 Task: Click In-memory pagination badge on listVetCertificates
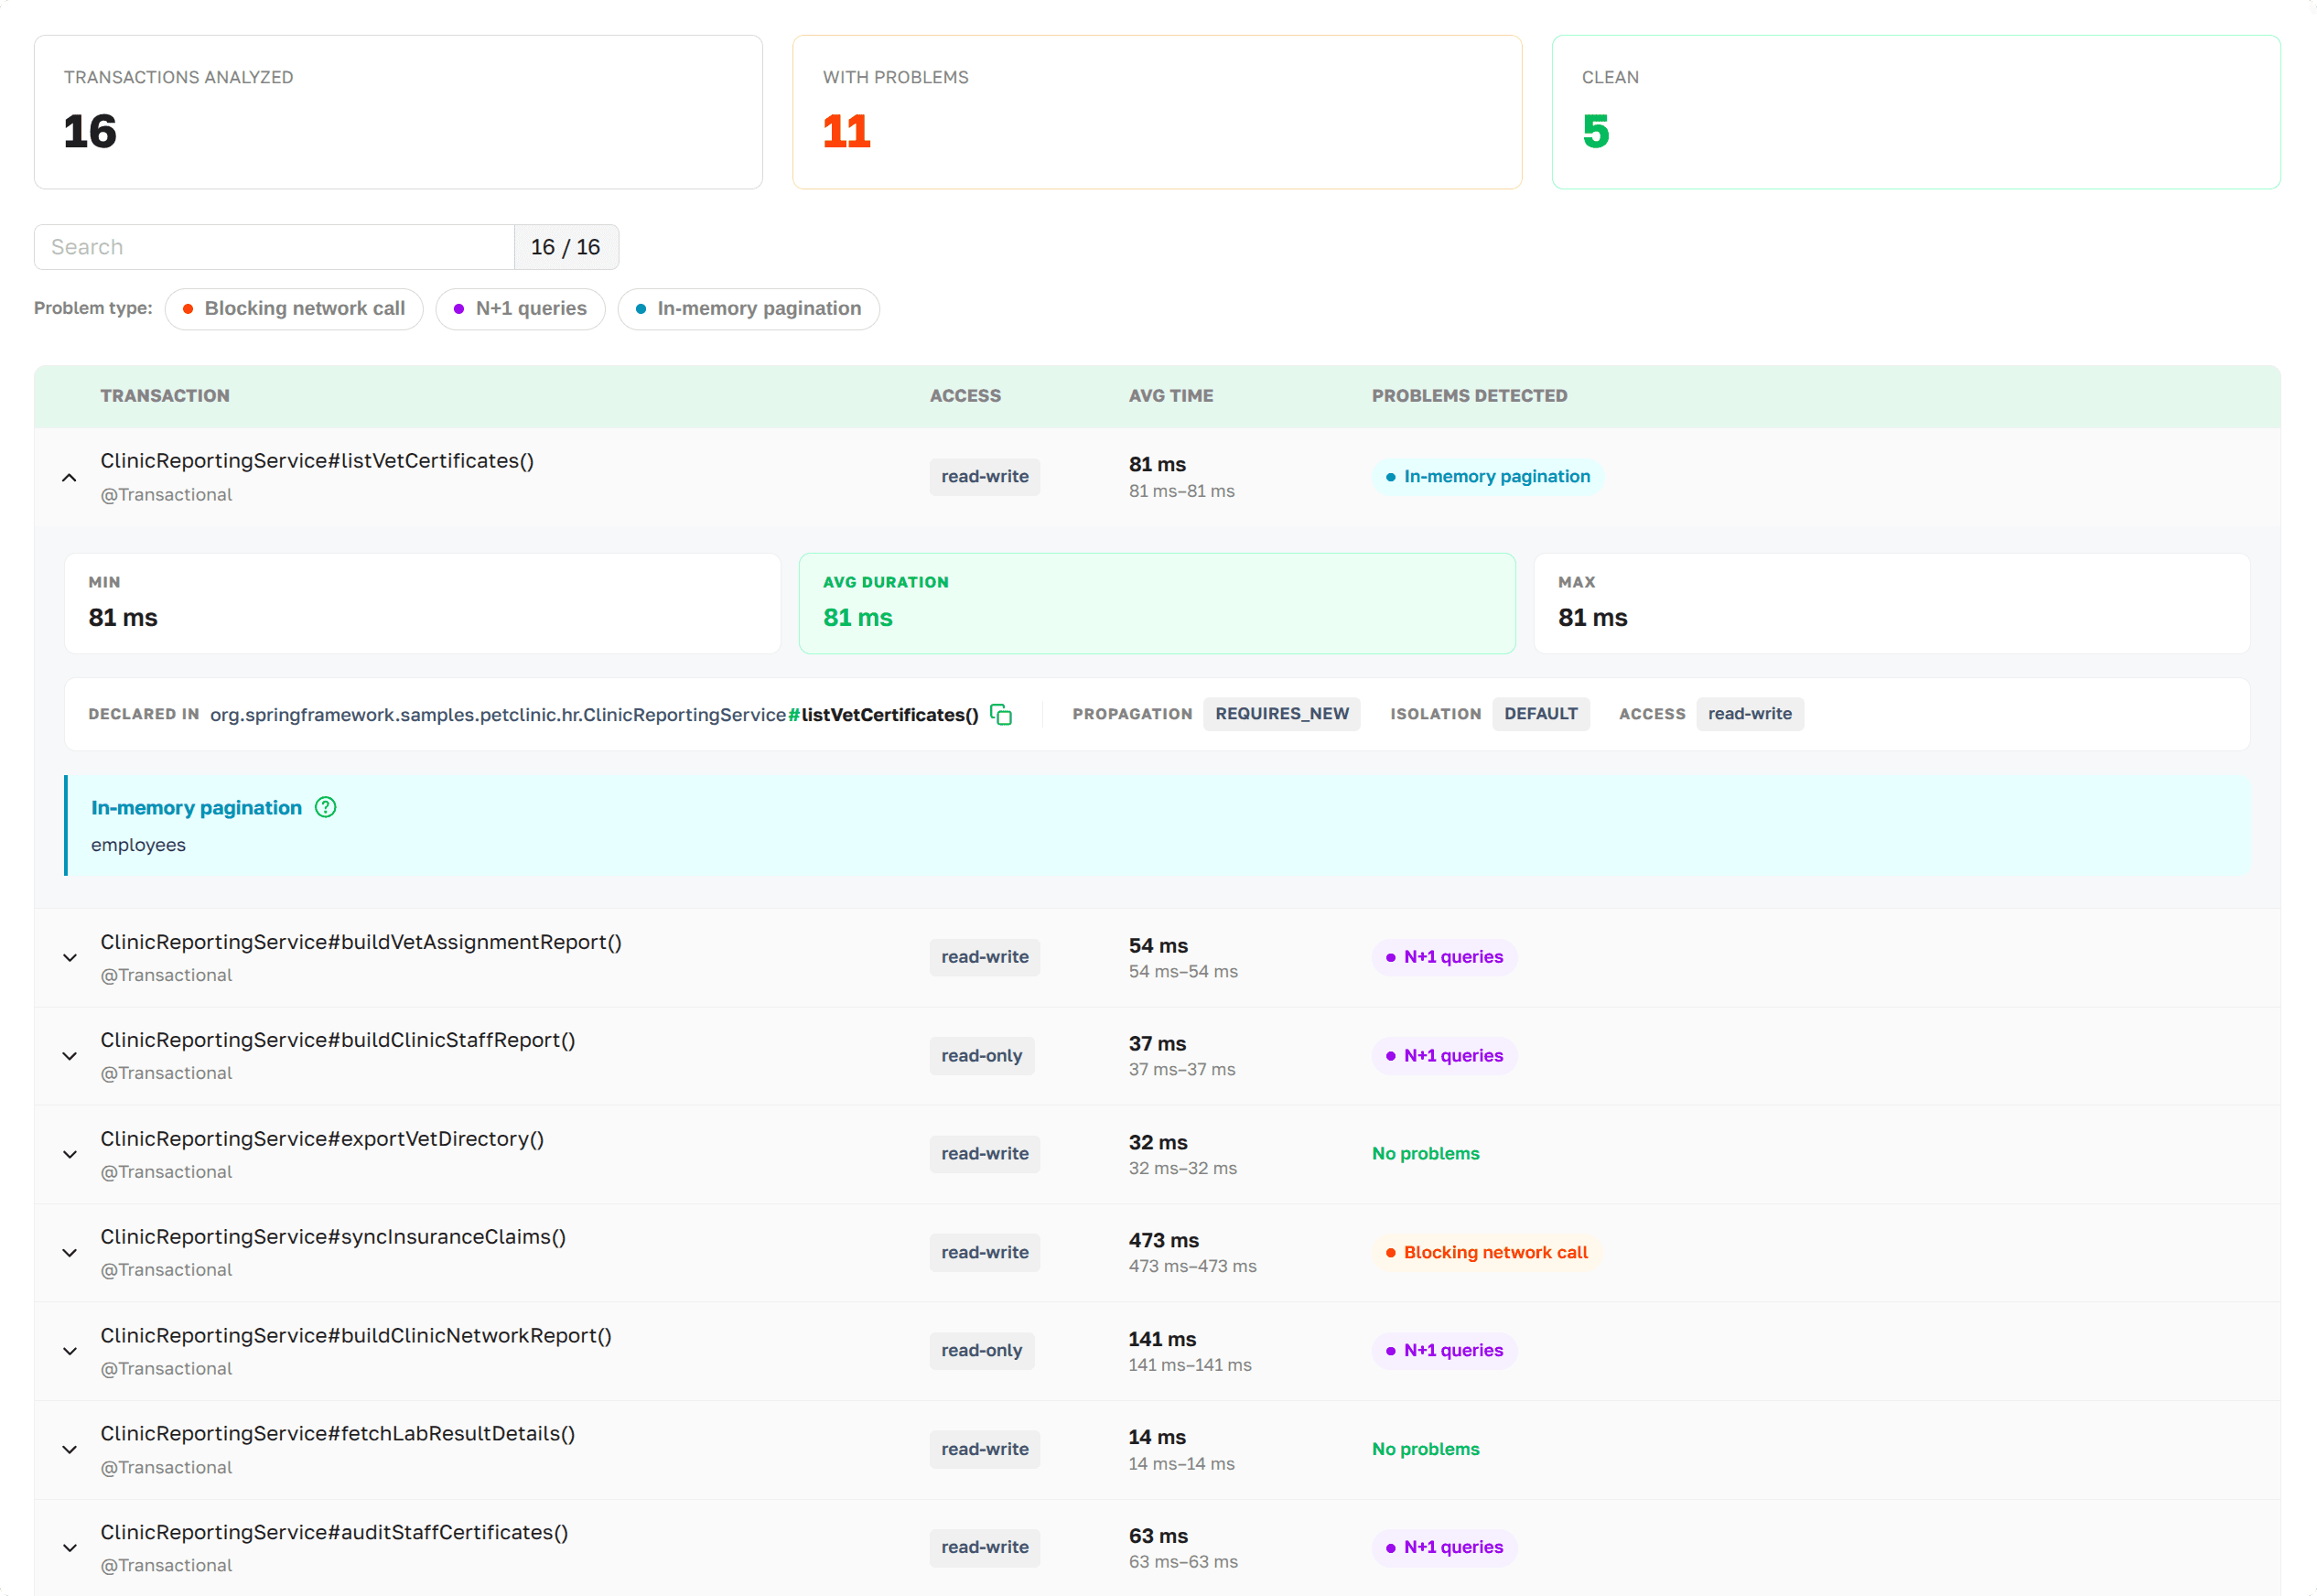pos(1487,477)
